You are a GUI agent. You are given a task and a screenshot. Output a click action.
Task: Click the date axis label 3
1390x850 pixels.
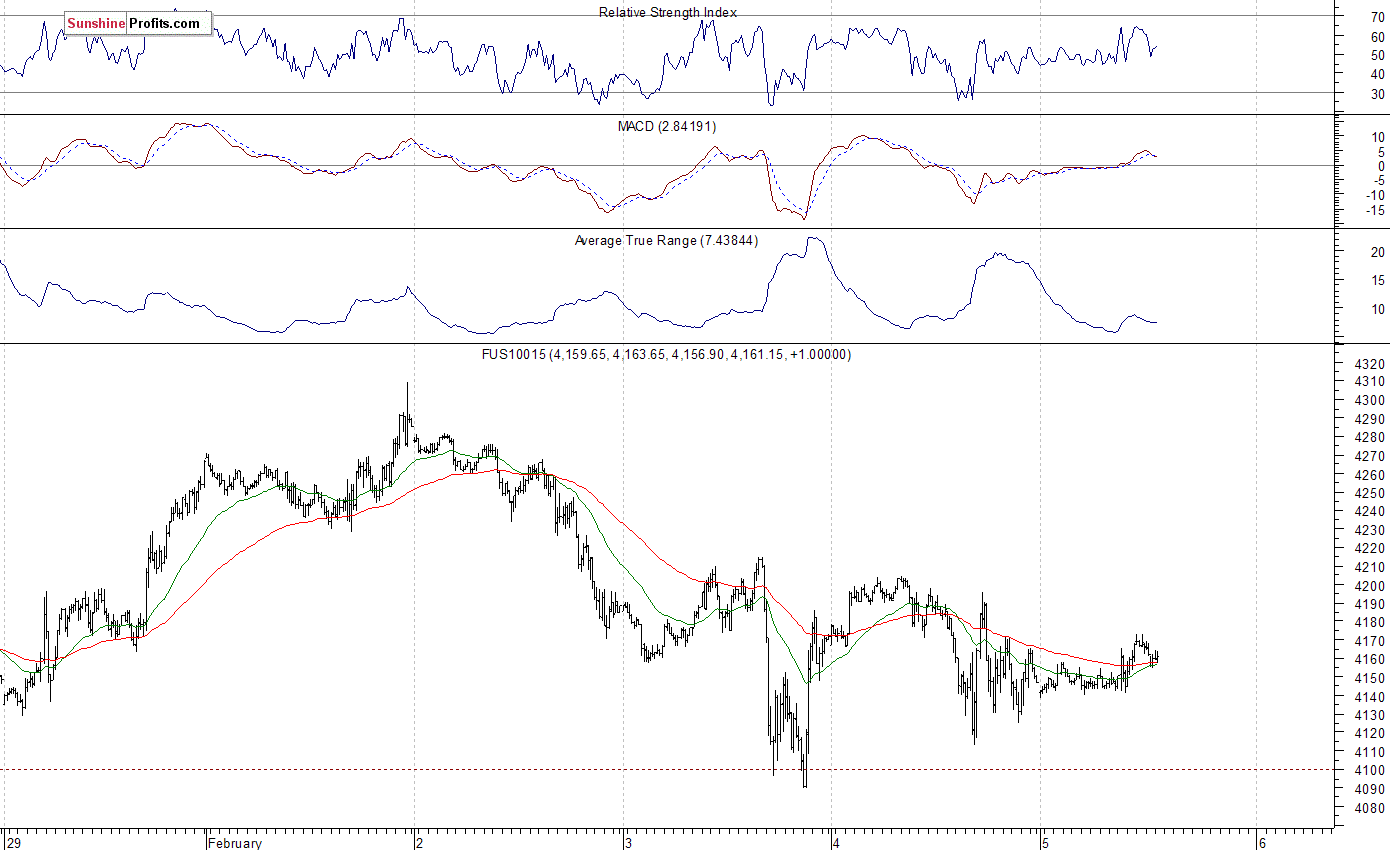pos(629,843)
